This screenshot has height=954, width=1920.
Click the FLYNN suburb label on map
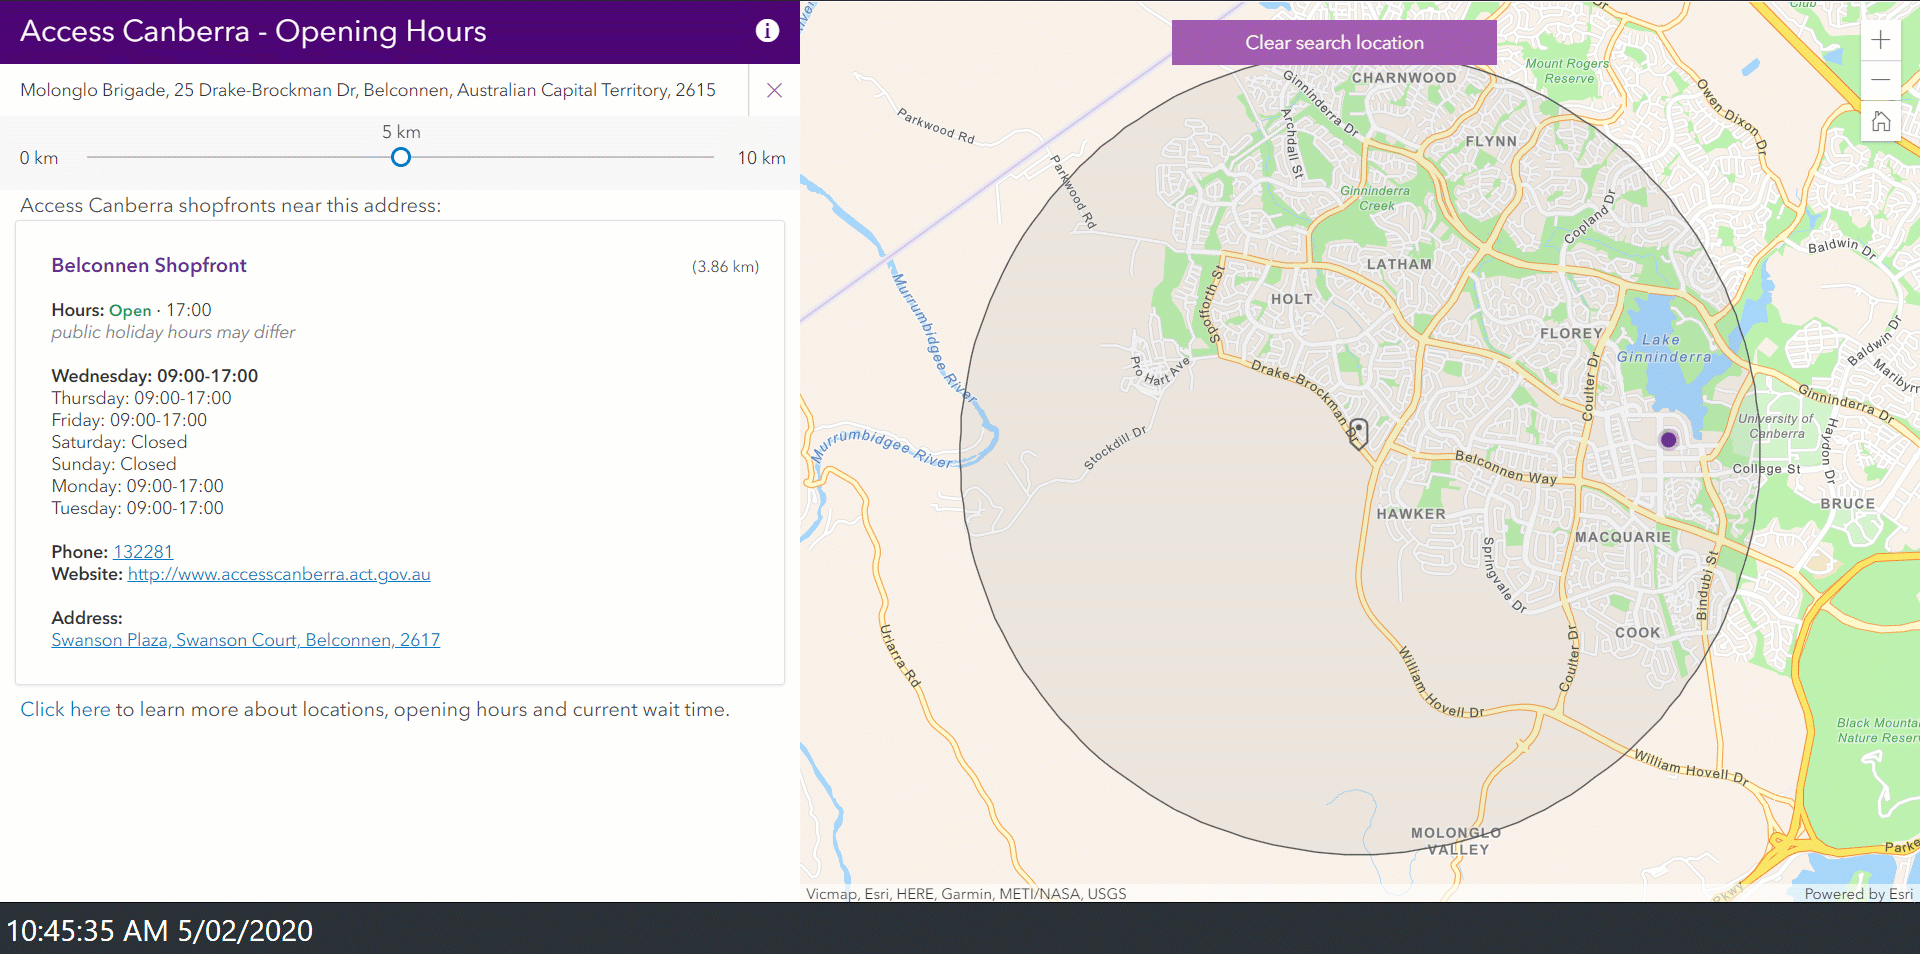coord(1491,142)
